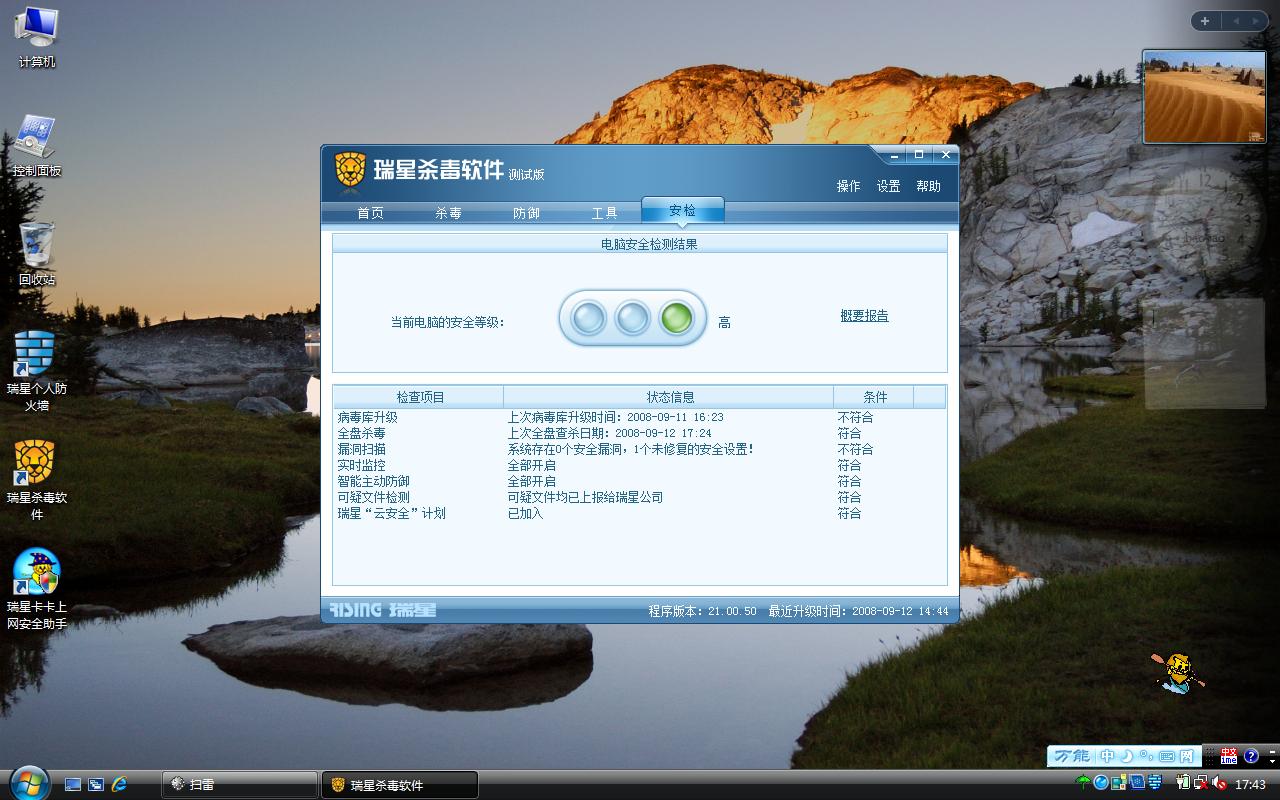Click the language bar help question mark

tap(1251, 756)
